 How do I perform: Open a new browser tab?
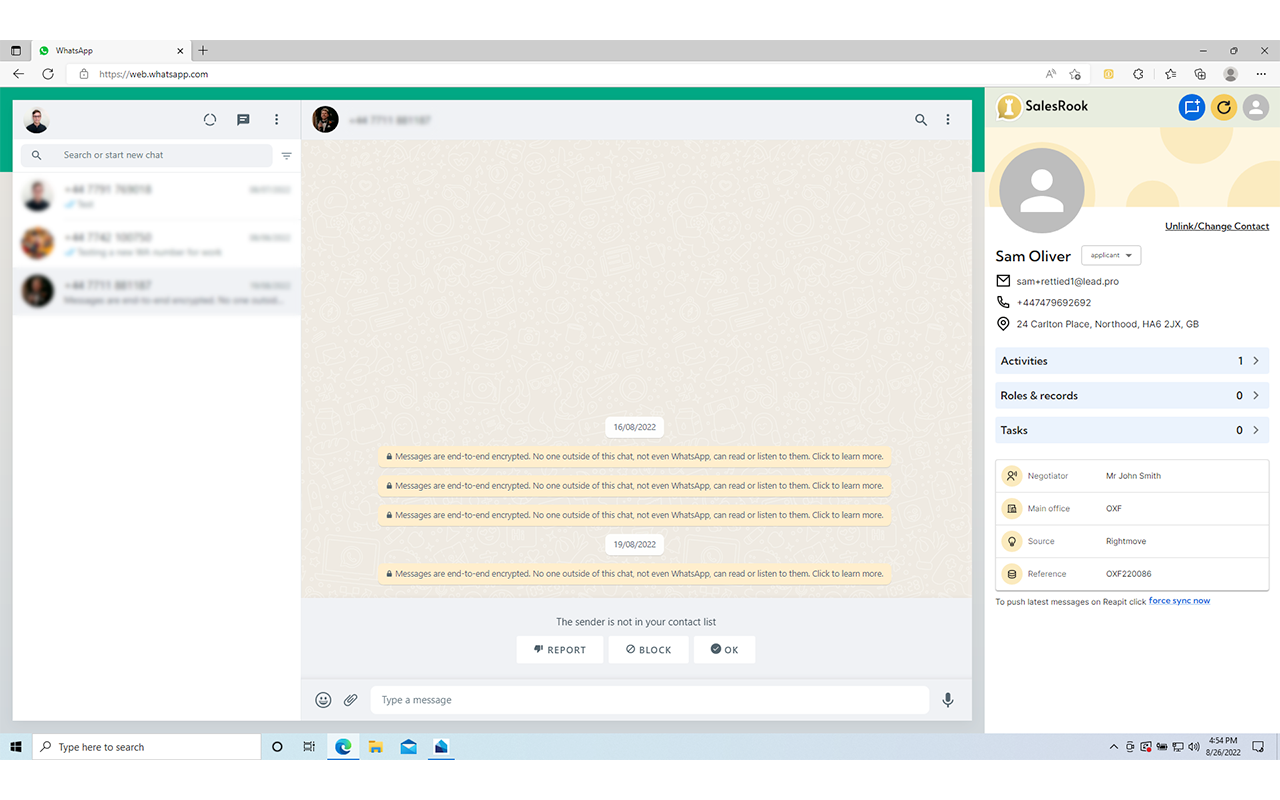(203, 50)
